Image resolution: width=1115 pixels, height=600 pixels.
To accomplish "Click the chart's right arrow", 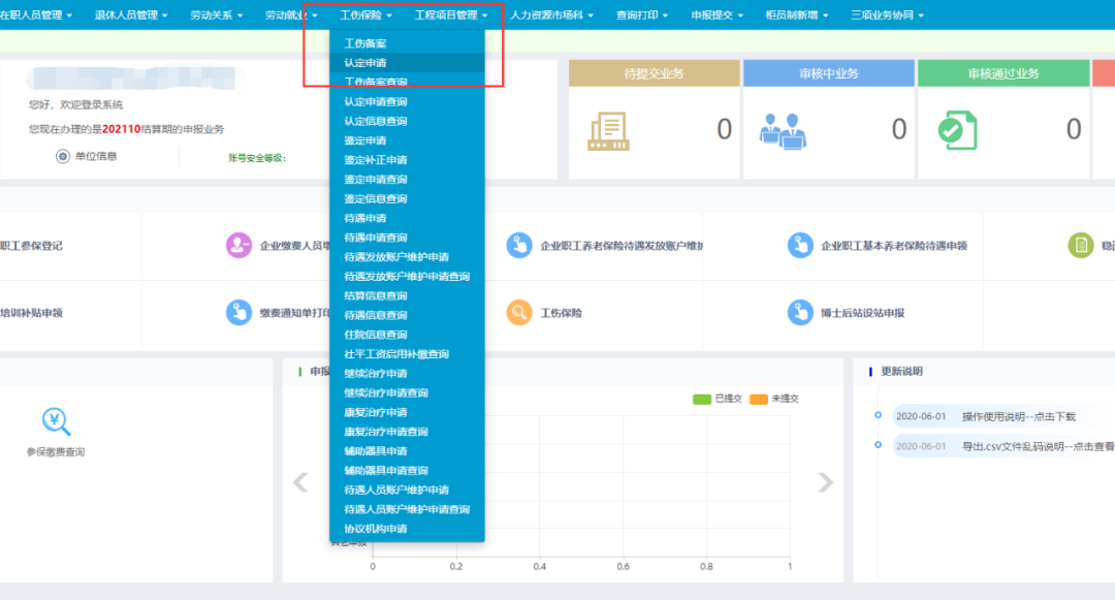I will pyautogui.click(x=825, y=483).
